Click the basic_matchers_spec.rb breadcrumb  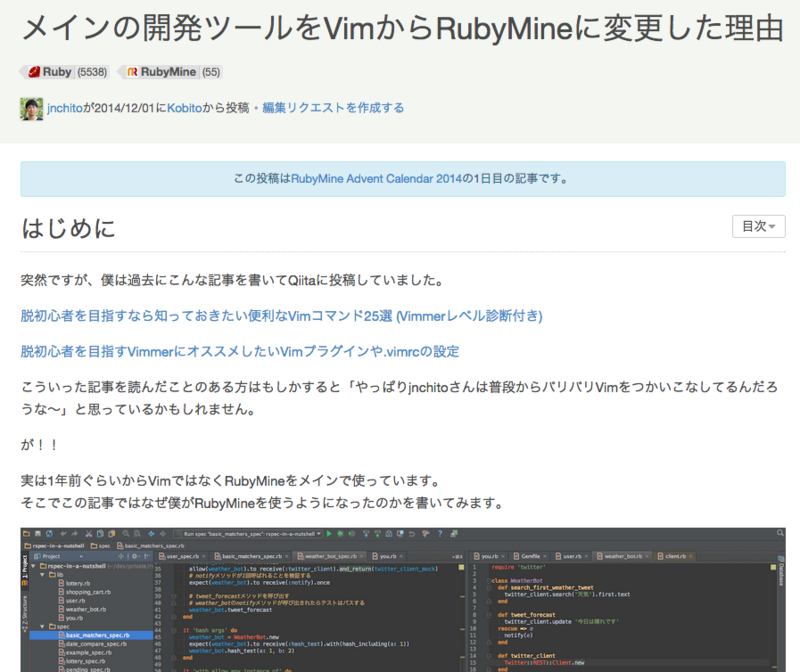click(x=151, y=546)
